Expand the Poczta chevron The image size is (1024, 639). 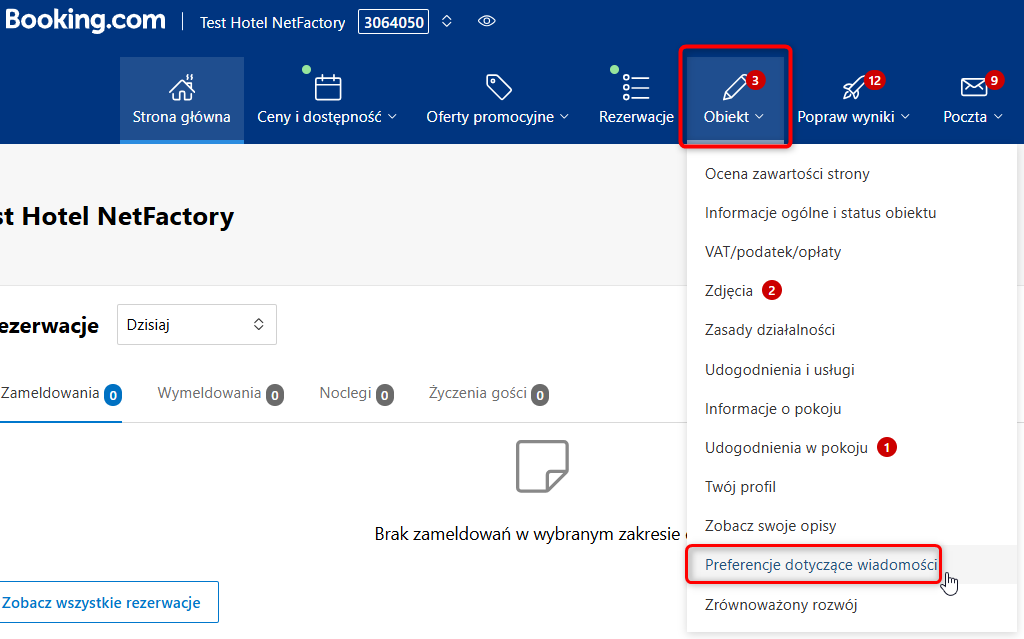pos(999,117)
